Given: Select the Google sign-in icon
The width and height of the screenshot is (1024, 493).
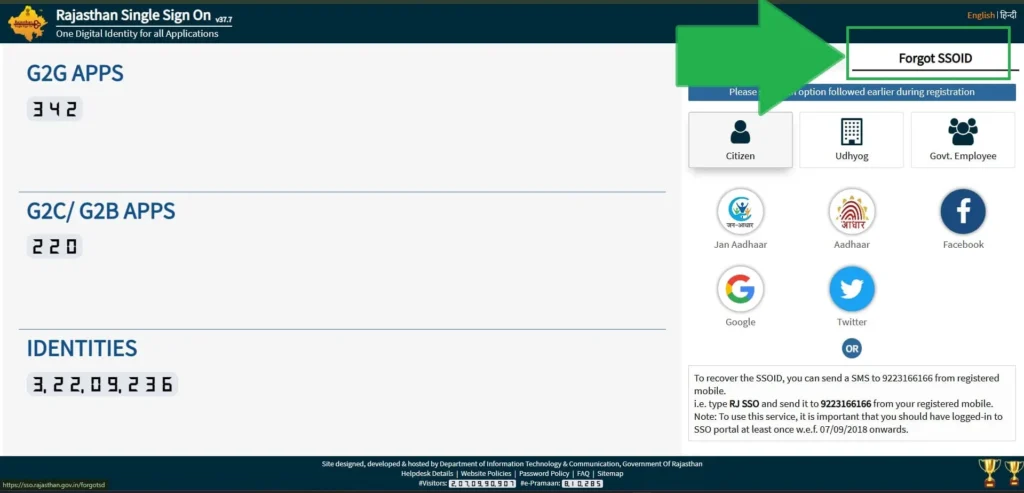Looking at the screenshot, I should click(x=740, y=290).
